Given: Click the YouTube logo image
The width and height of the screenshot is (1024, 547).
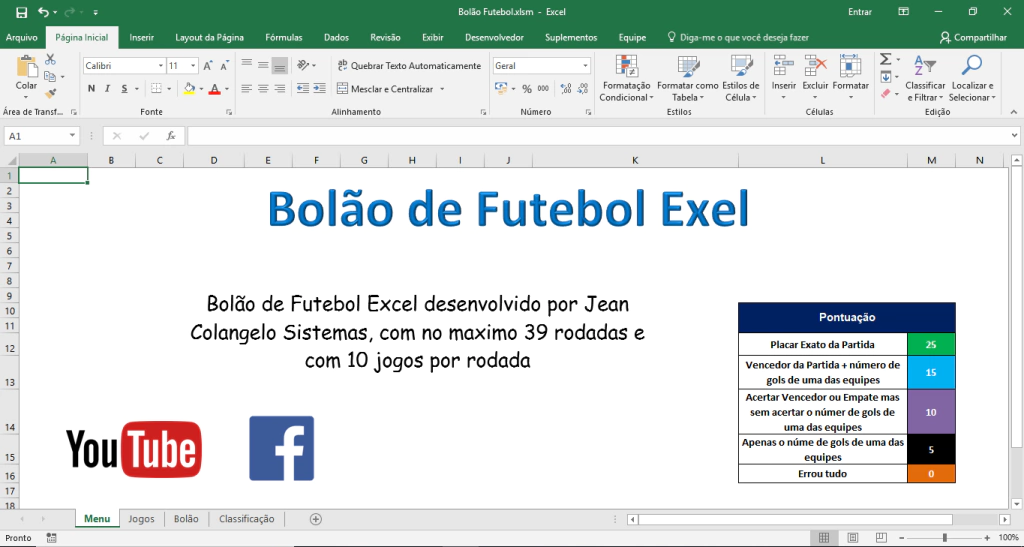Looking at the screenshot, I should coord(134,449).
